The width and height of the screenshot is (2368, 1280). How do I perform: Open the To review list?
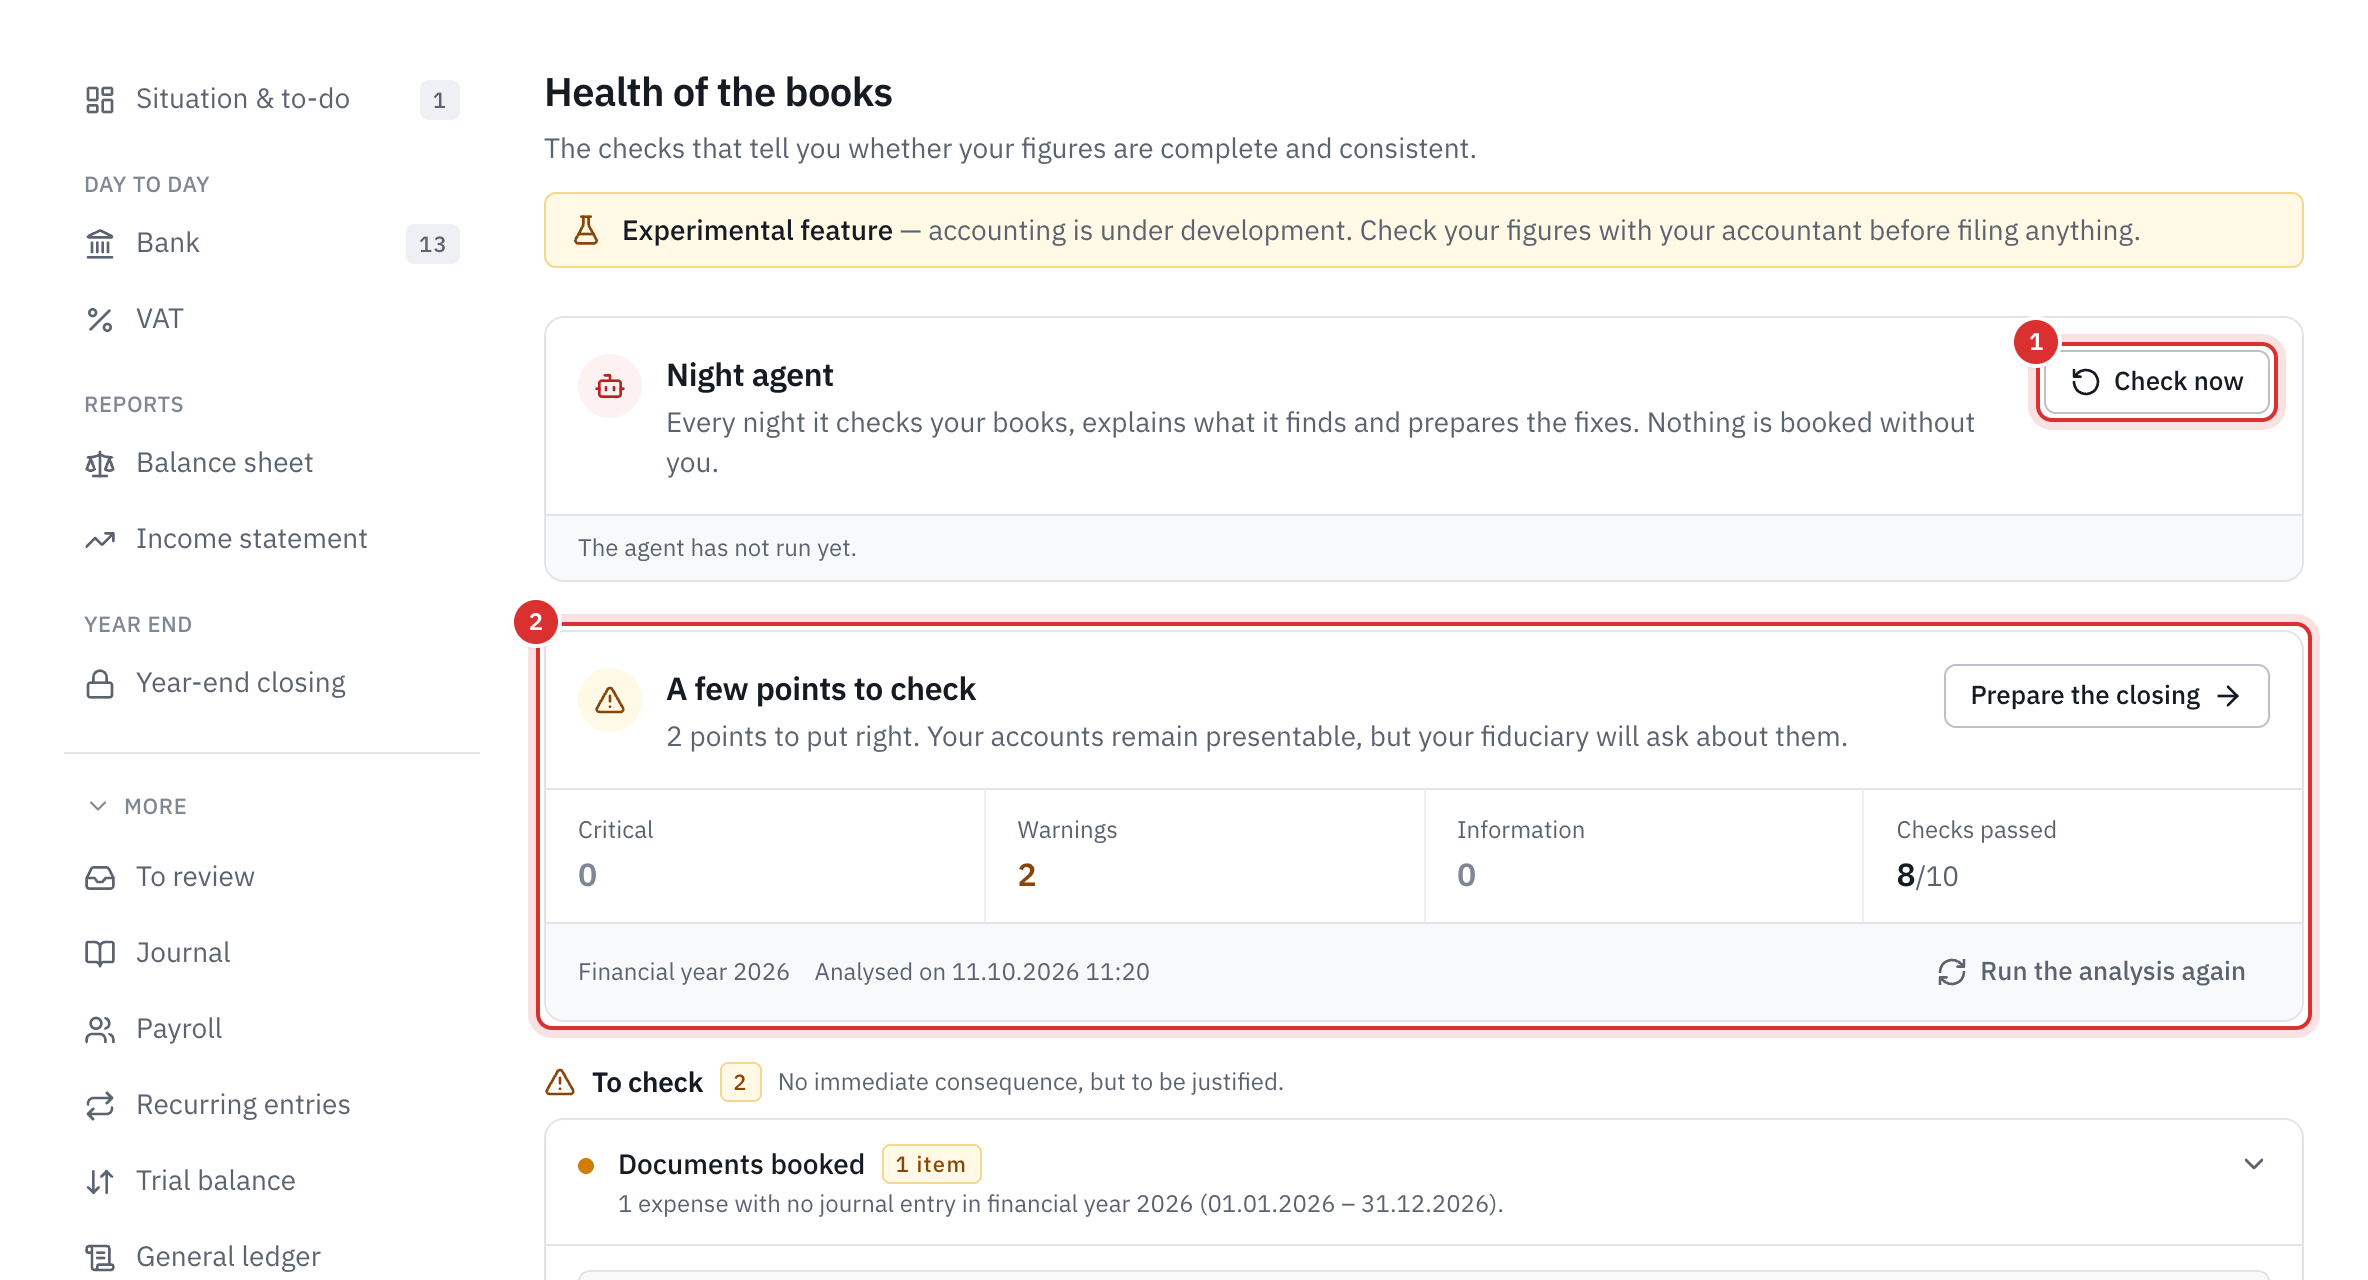click(272, 877)
